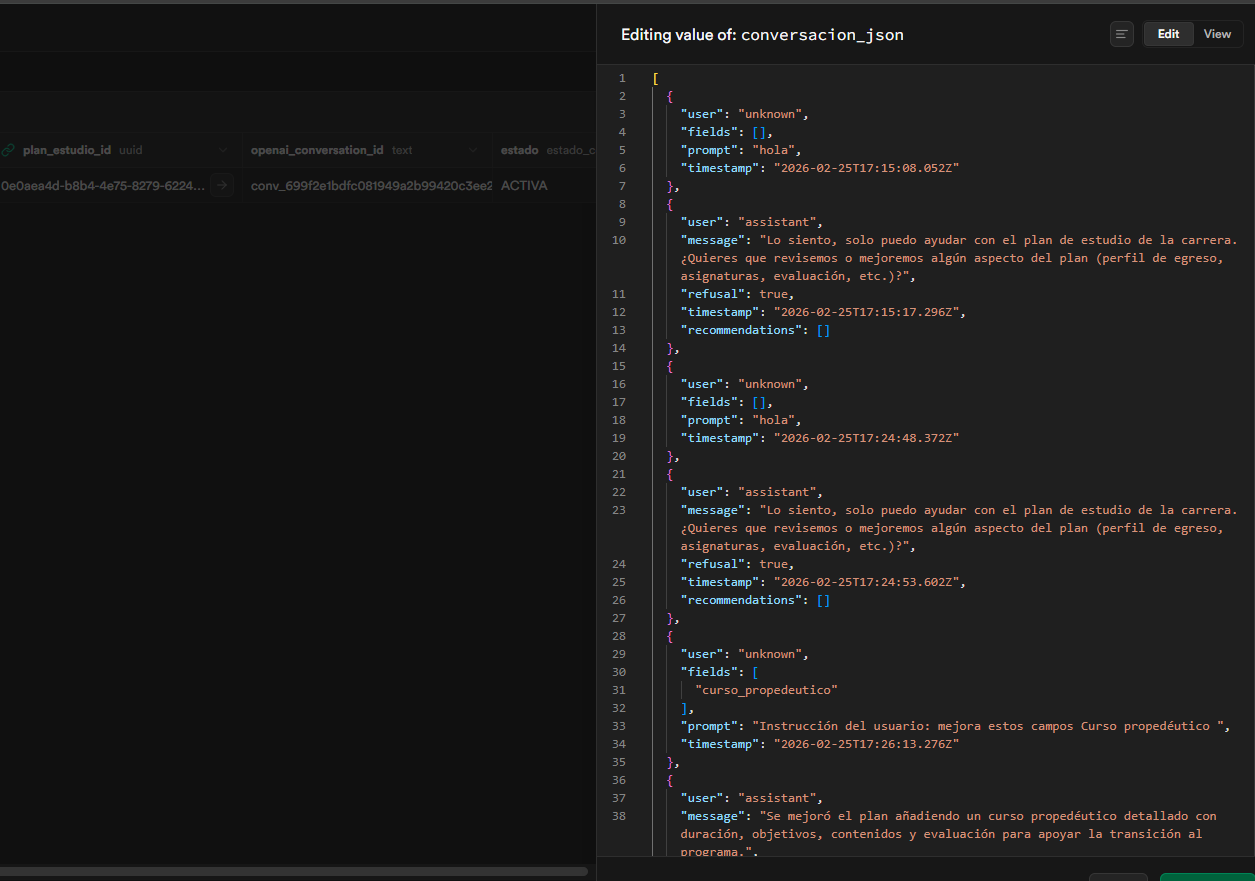
Task: Click the table's horizontal scrollbar
Action: point(290,871)
